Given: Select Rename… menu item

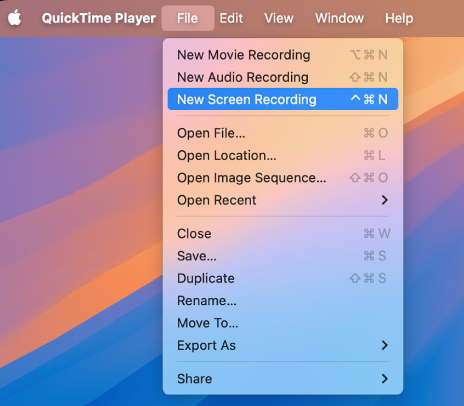Looking at the screenshot, I should [283, 300].
